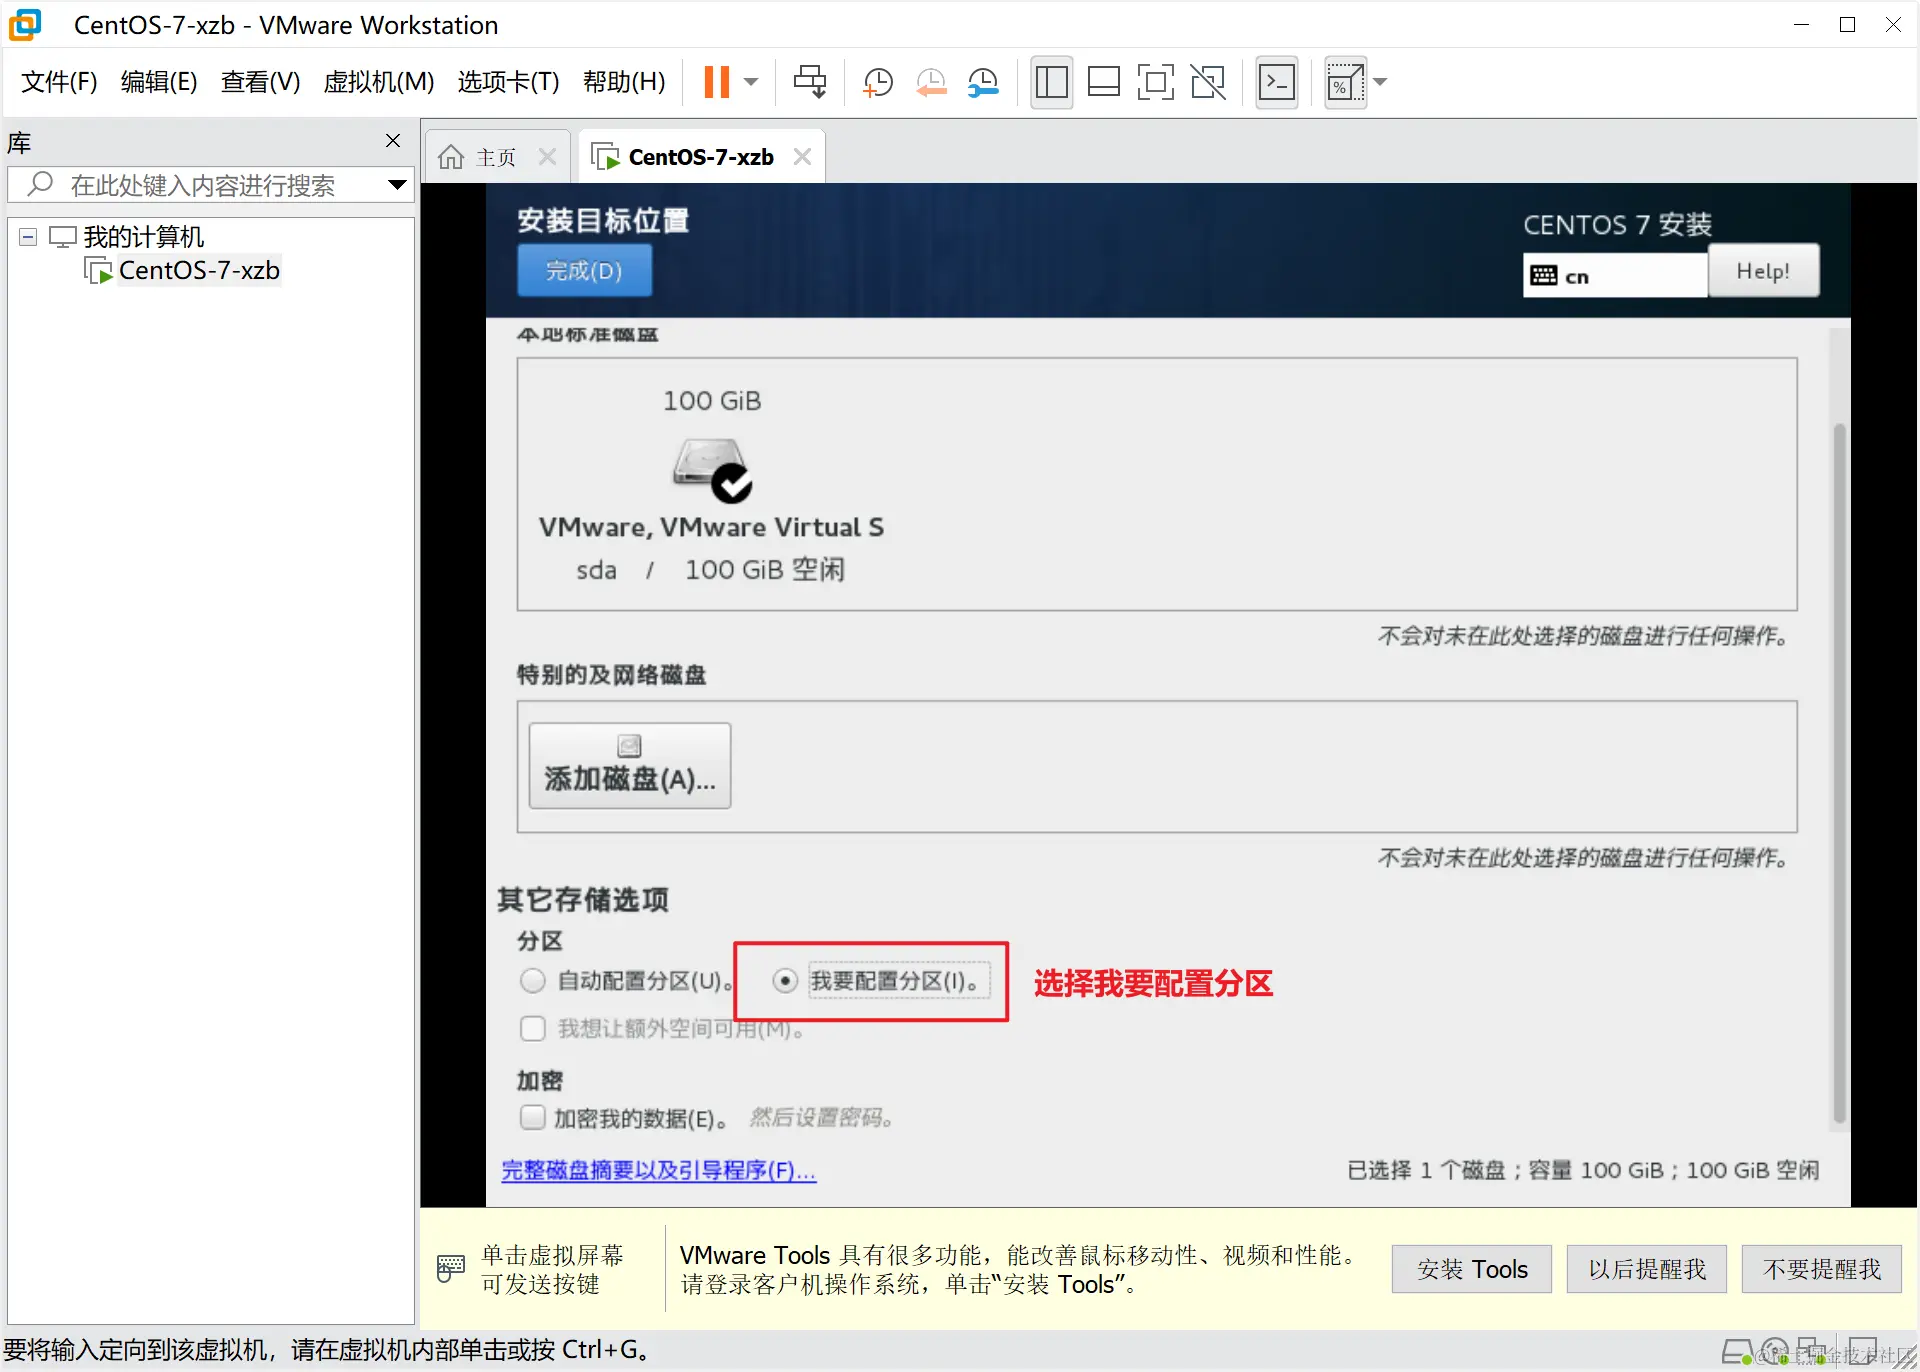Viewport: 1920px width, 1372px height.
Task: Close the CentOS-7-xzb tab
Action: pyautogui.click(x=802, y=157)
